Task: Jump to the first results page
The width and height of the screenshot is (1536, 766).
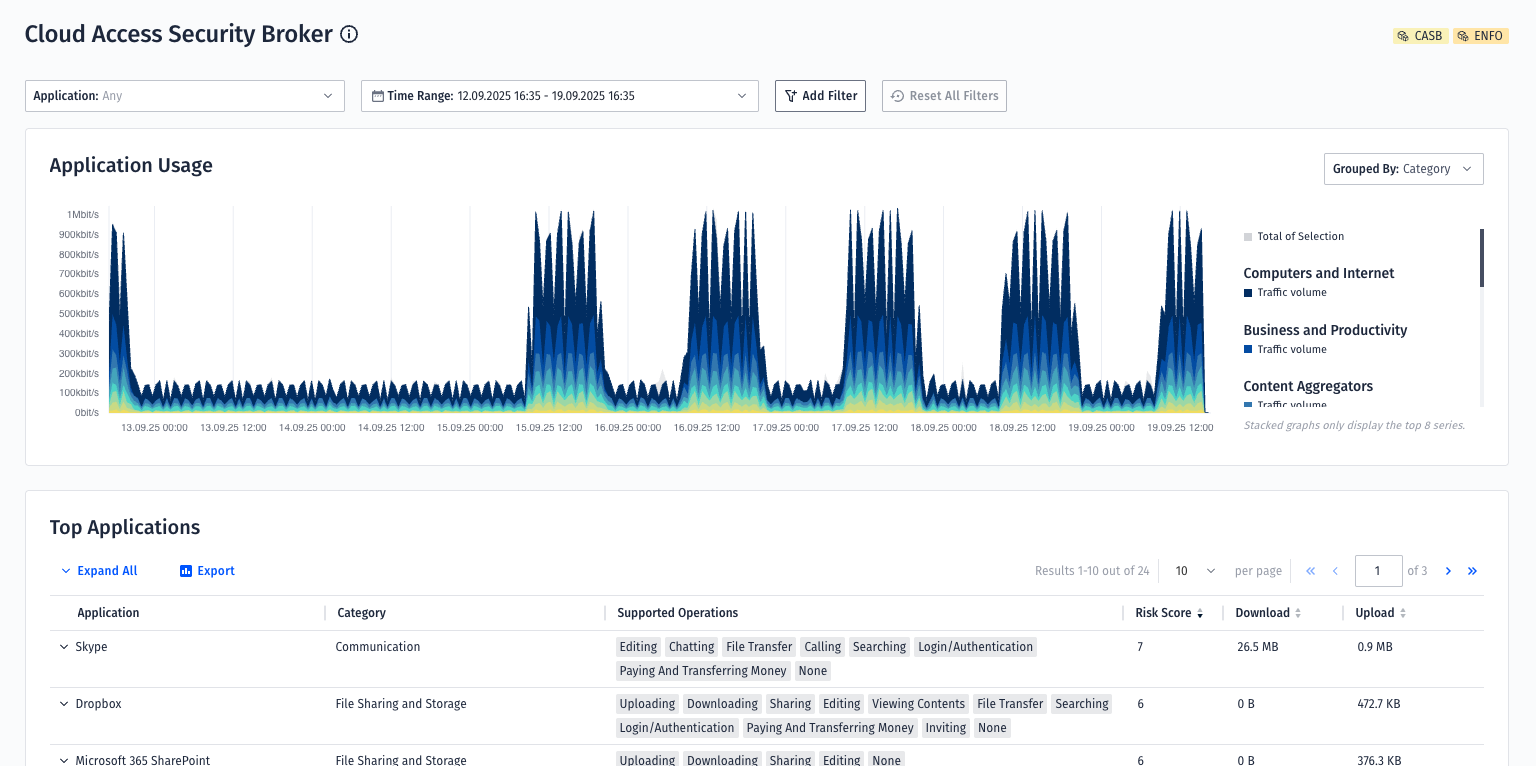Action: 1310,571
